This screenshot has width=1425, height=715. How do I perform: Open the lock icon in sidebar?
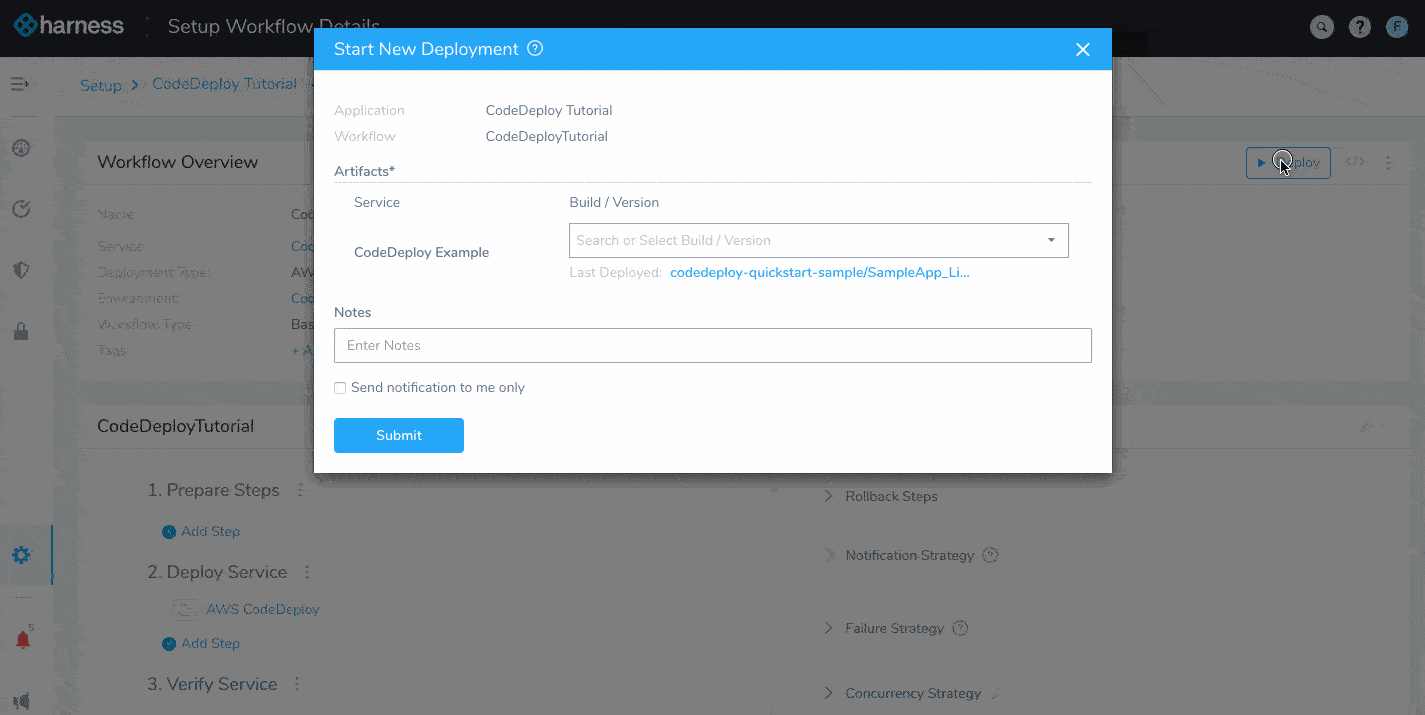click(21, 331)
